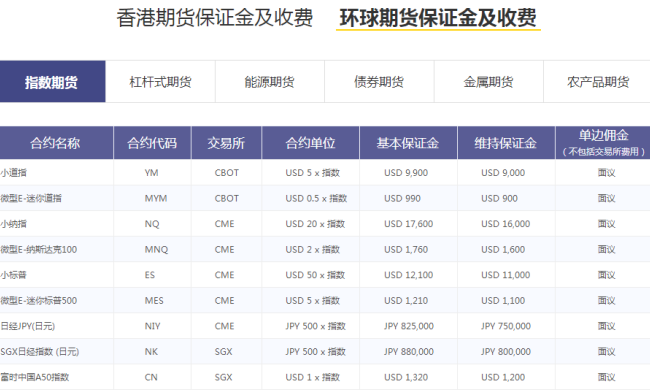The image size is (650, 392).
Task: Click contract code MNQ
Action: pos(156,250)
